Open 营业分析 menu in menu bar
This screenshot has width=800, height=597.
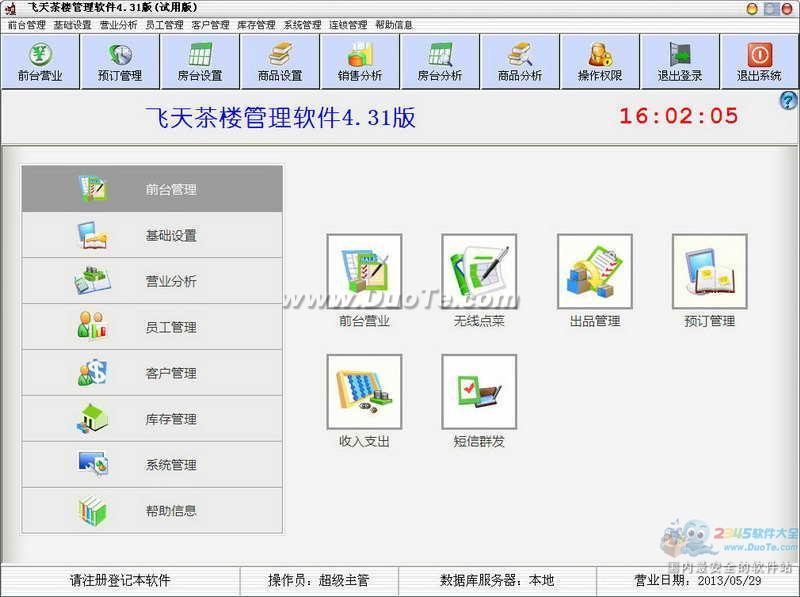118,24
